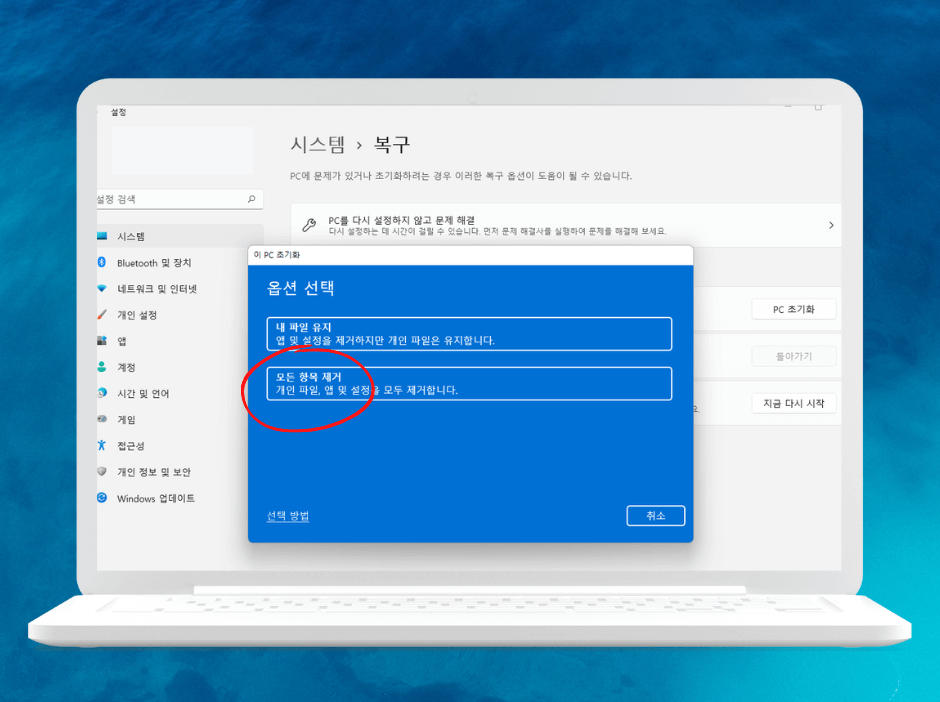Select the 앱 sidebar icon
This screenshot has width=940, height=702.
(104, 341)
